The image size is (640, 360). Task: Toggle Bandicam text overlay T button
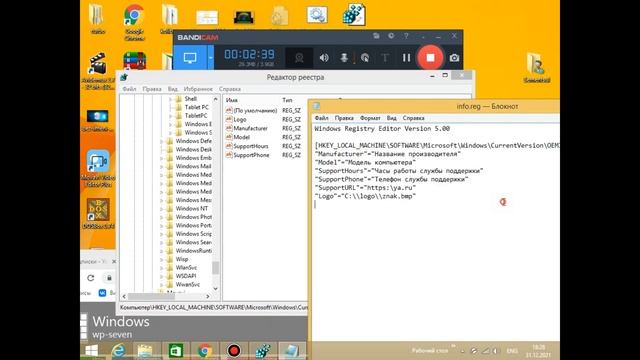tap(385, 58)
